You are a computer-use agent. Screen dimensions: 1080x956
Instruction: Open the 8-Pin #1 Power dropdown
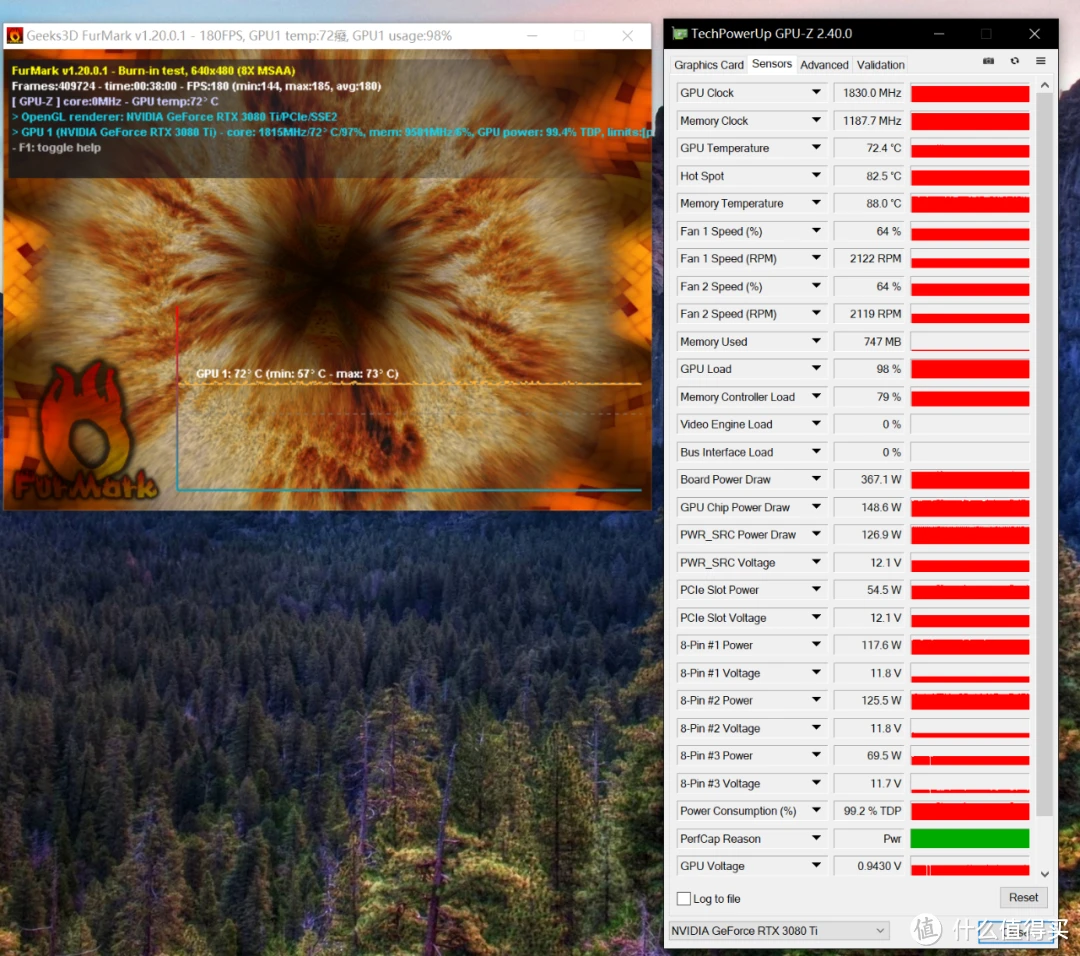pos(816,645)
